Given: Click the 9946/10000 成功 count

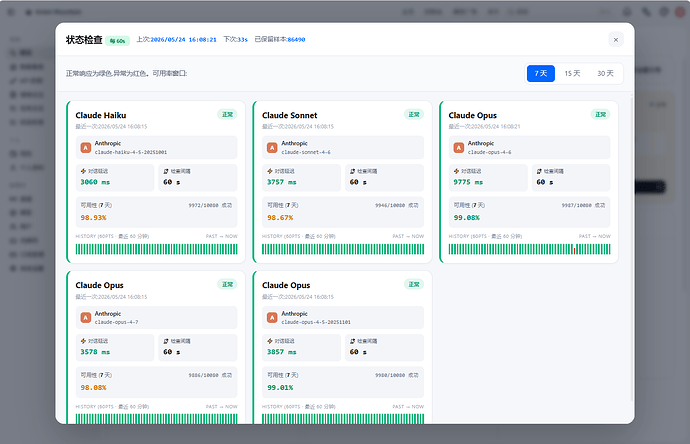Looking at the screenshot, I should (x=397, y=205).
